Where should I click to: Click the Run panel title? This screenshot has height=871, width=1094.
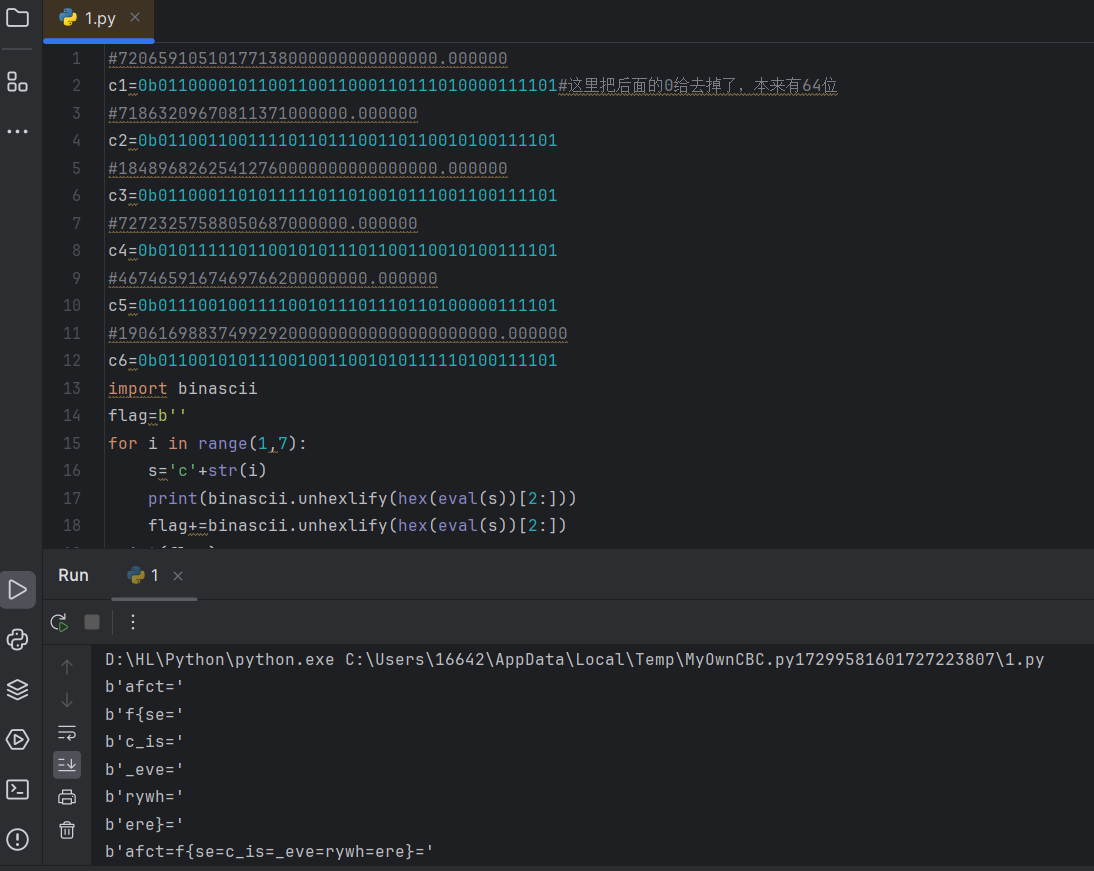[73, 575]
